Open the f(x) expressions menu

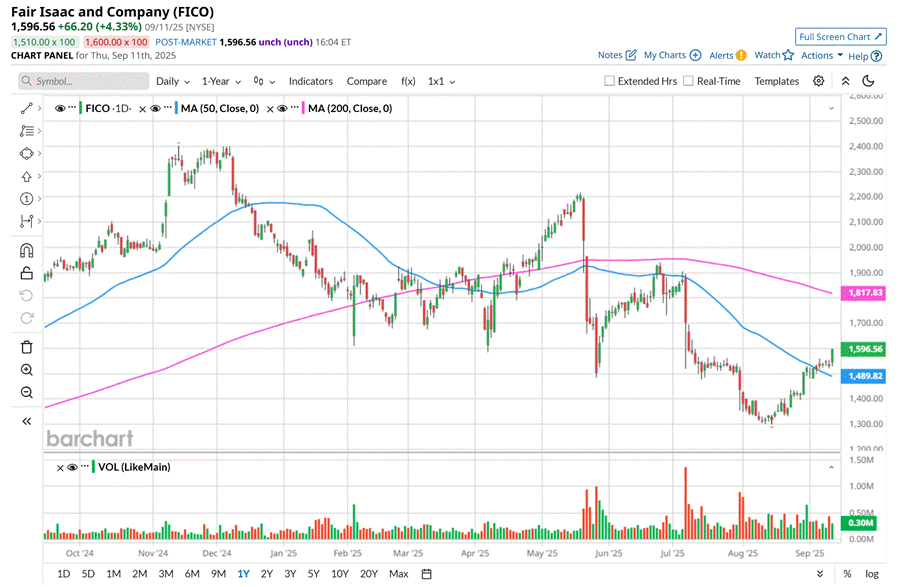pyautogui.click(x=408, y=81)
